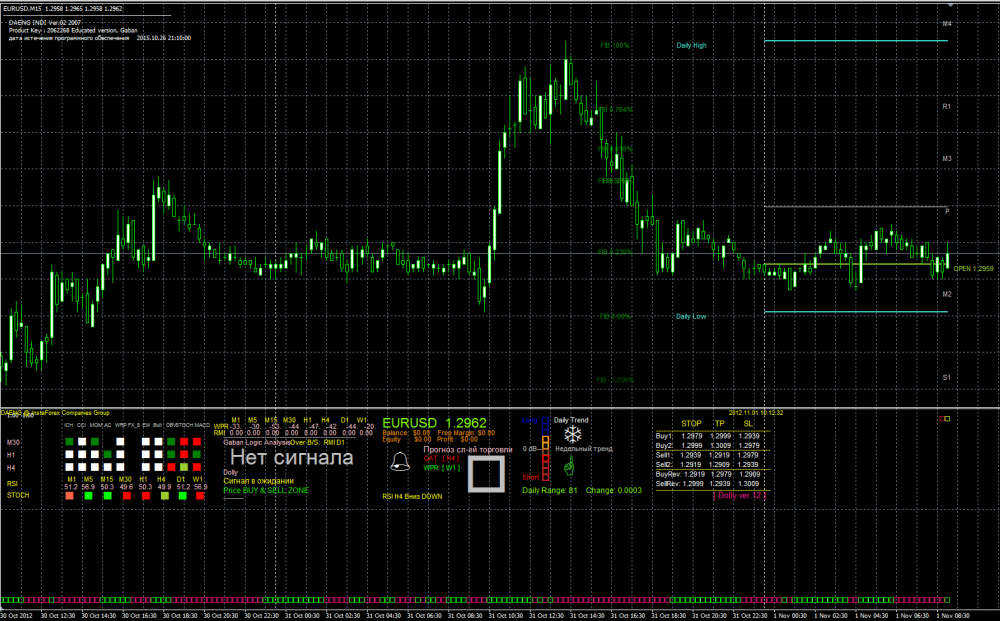Click the 'S1' pivot level label
1000x621 pixels.
[946, 377]
